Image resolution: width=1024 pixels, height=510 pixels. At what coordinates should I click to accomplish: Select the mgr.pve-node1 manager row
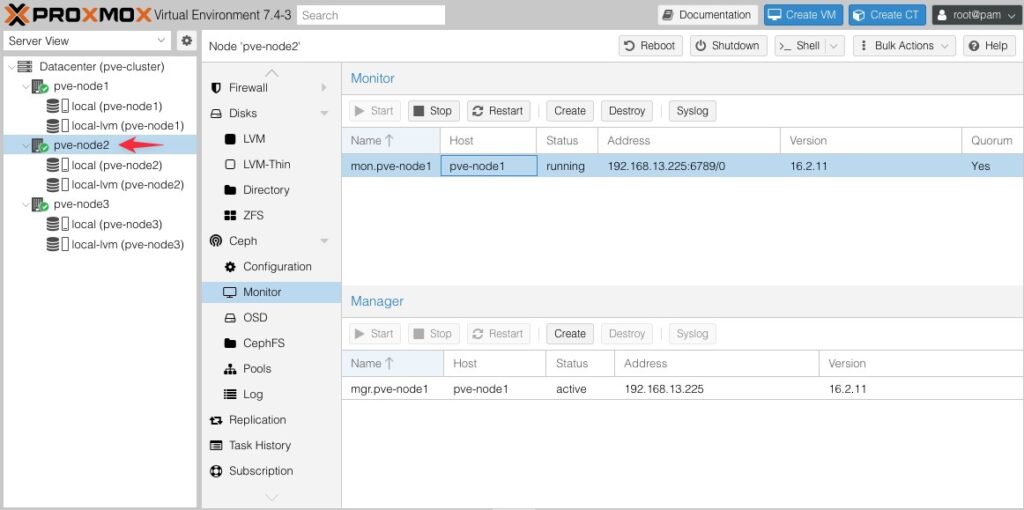[682, 389]
